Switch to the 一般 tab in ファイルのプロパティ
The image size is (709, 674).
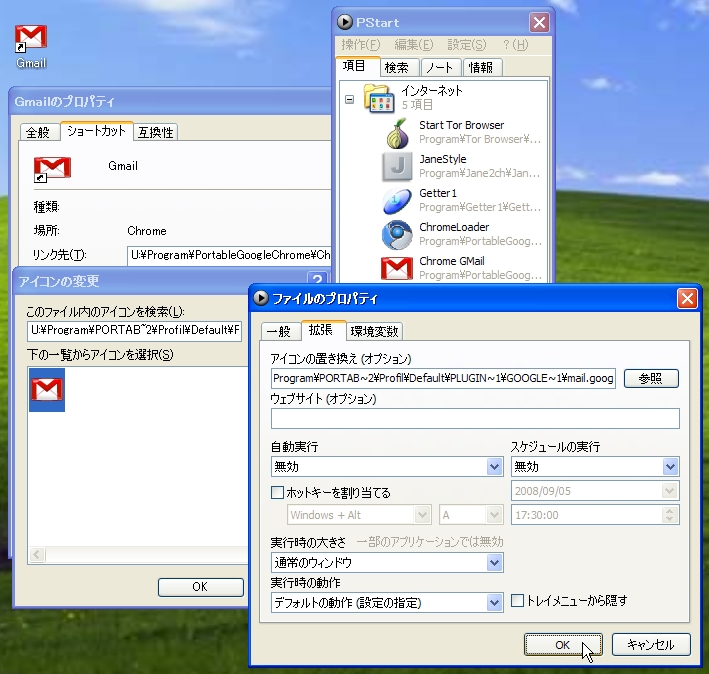281,331
